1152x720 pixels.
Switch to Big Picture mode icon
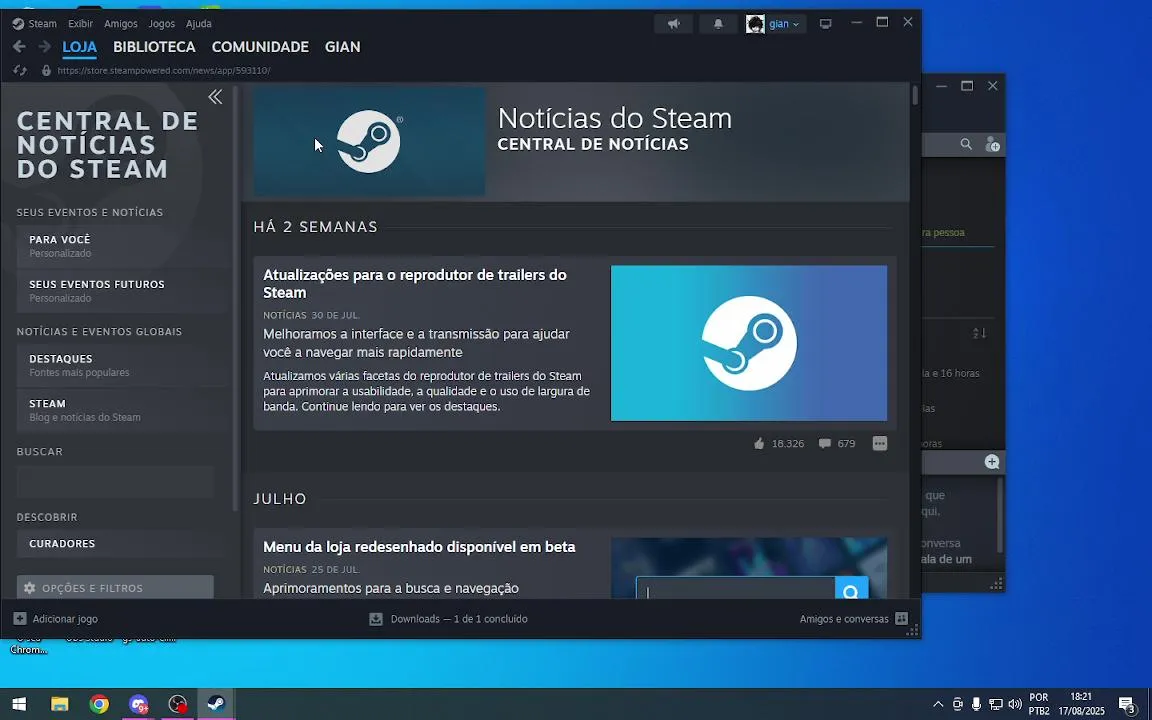click(826, 24)
